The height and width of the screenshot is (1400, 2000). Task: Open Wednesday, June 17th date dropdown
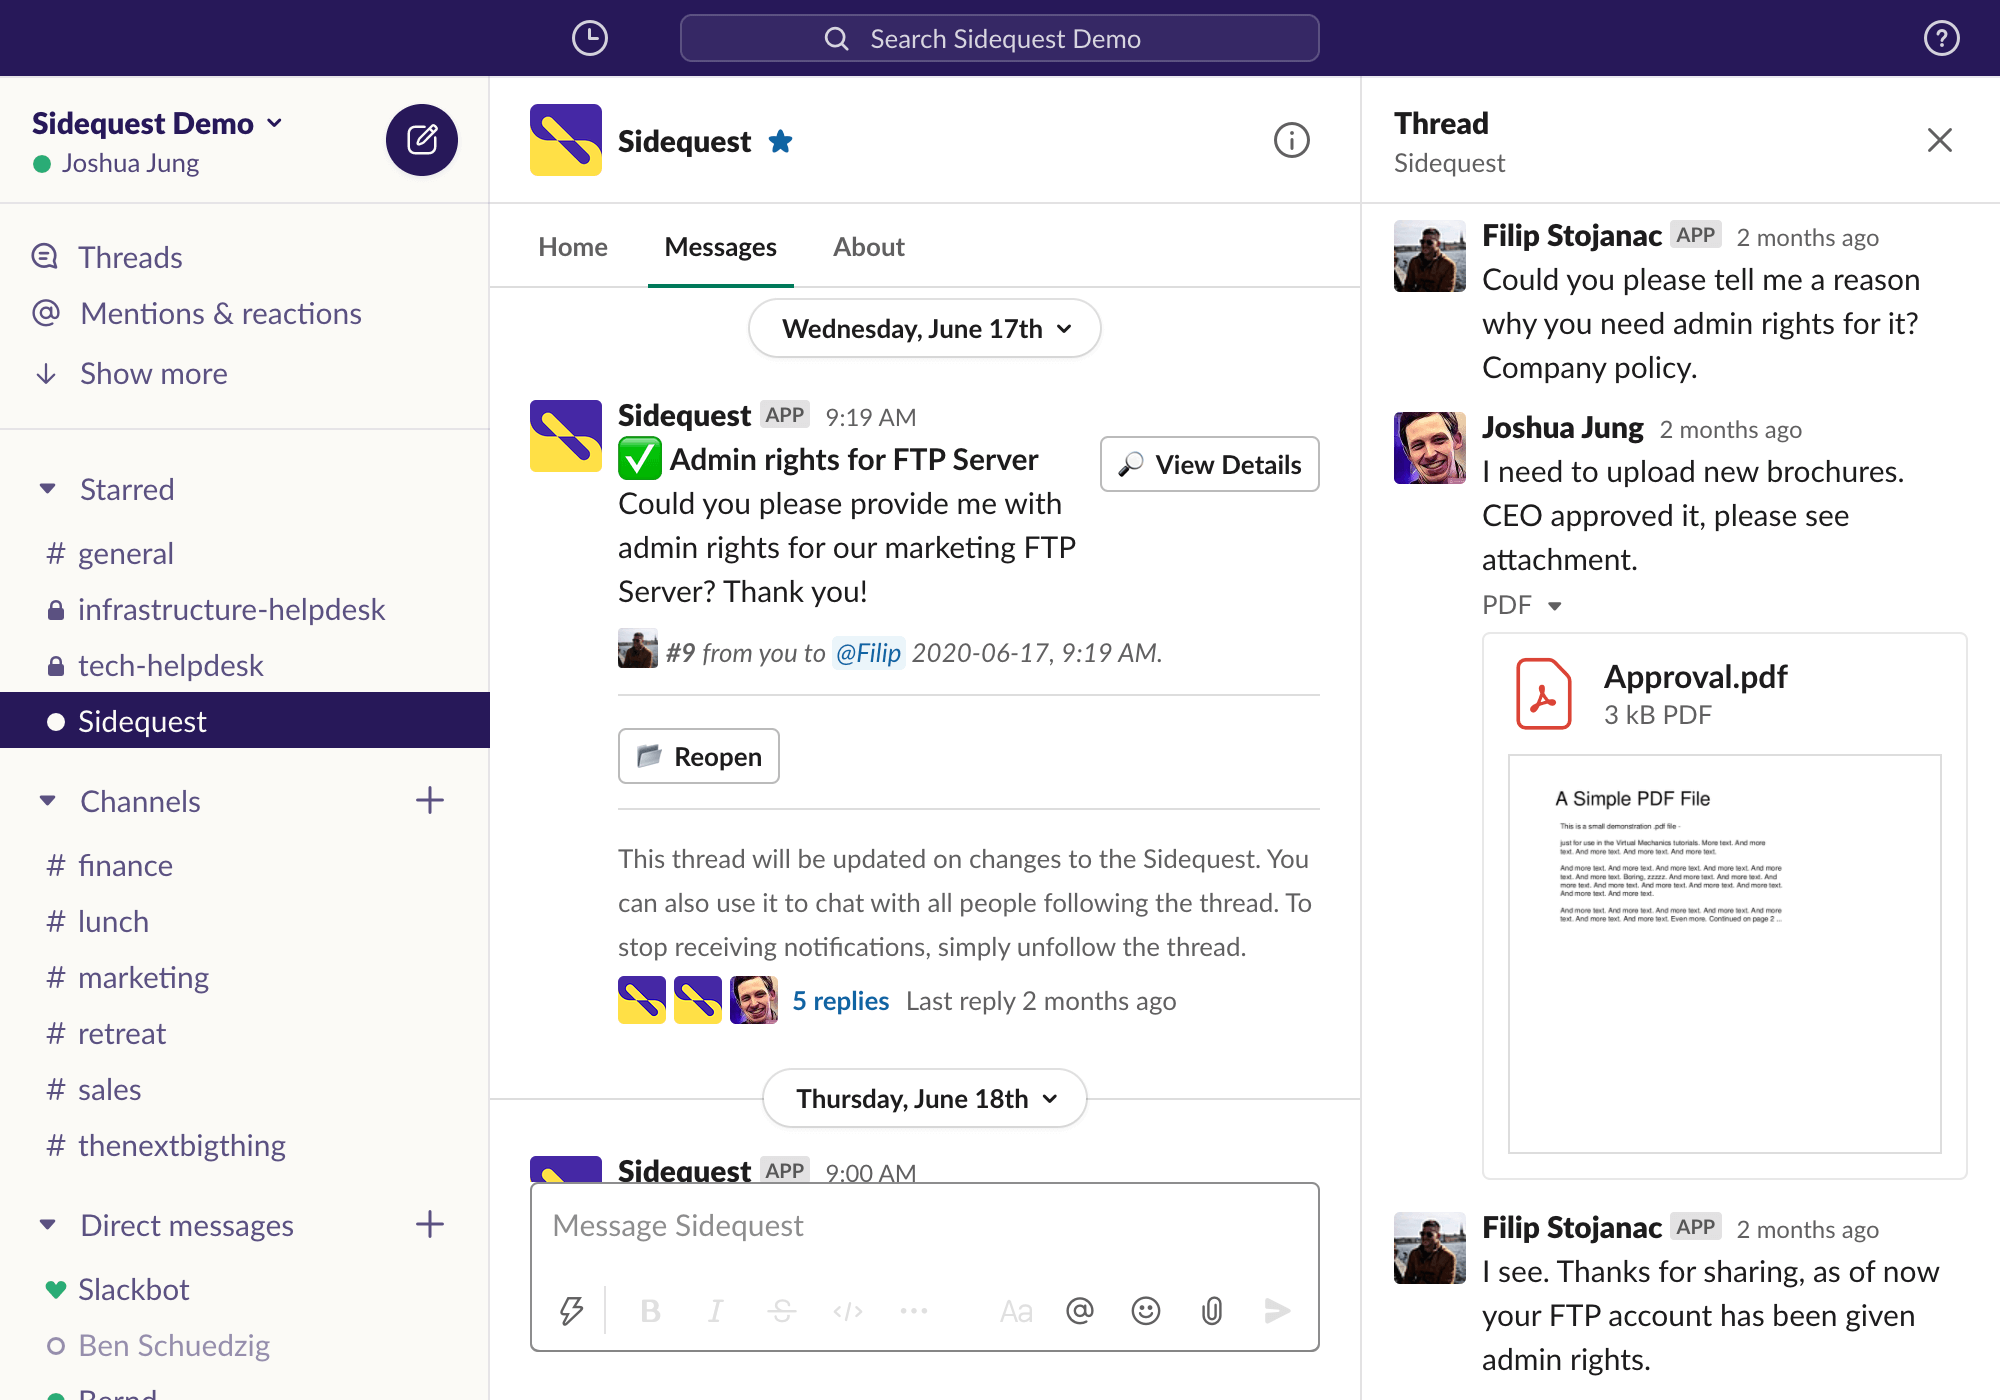pos(925,328)
